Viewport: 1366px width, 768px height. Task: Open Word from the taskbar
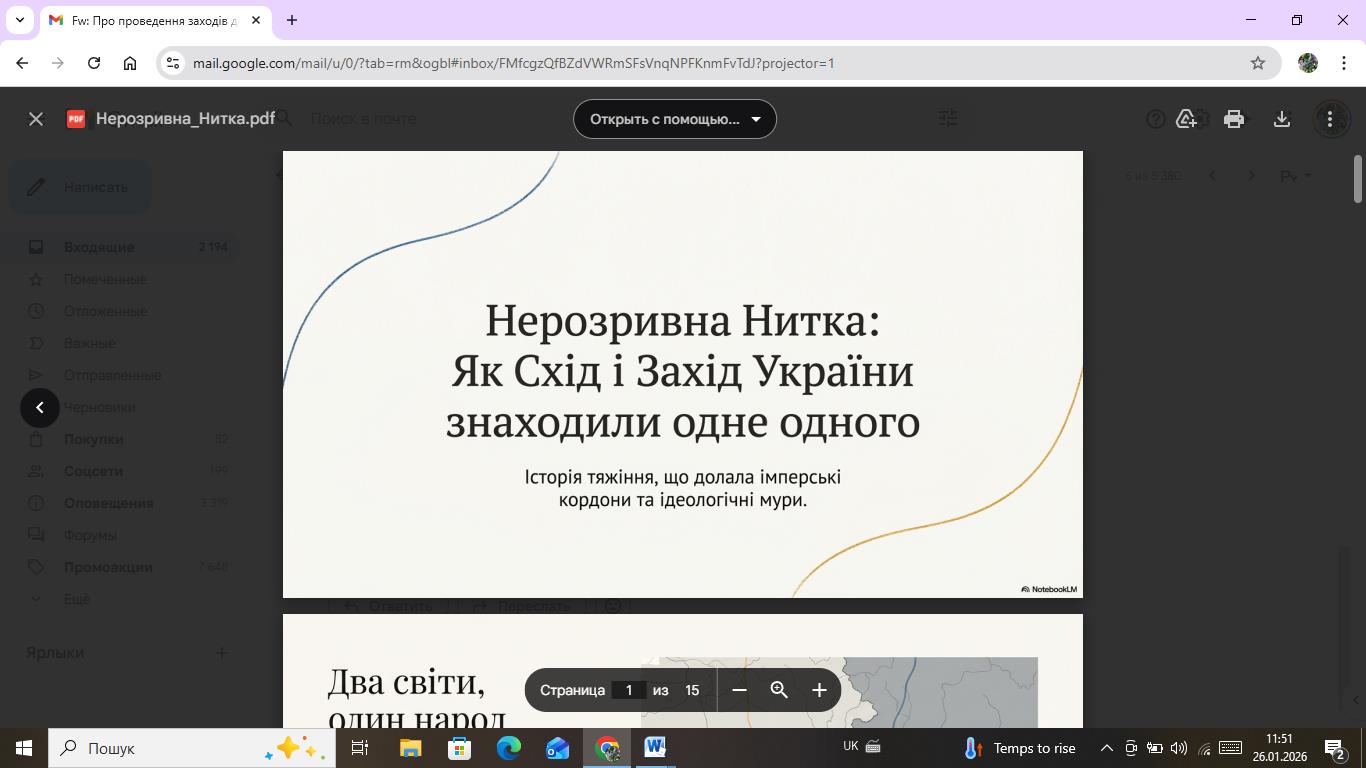tap(655, 748)
